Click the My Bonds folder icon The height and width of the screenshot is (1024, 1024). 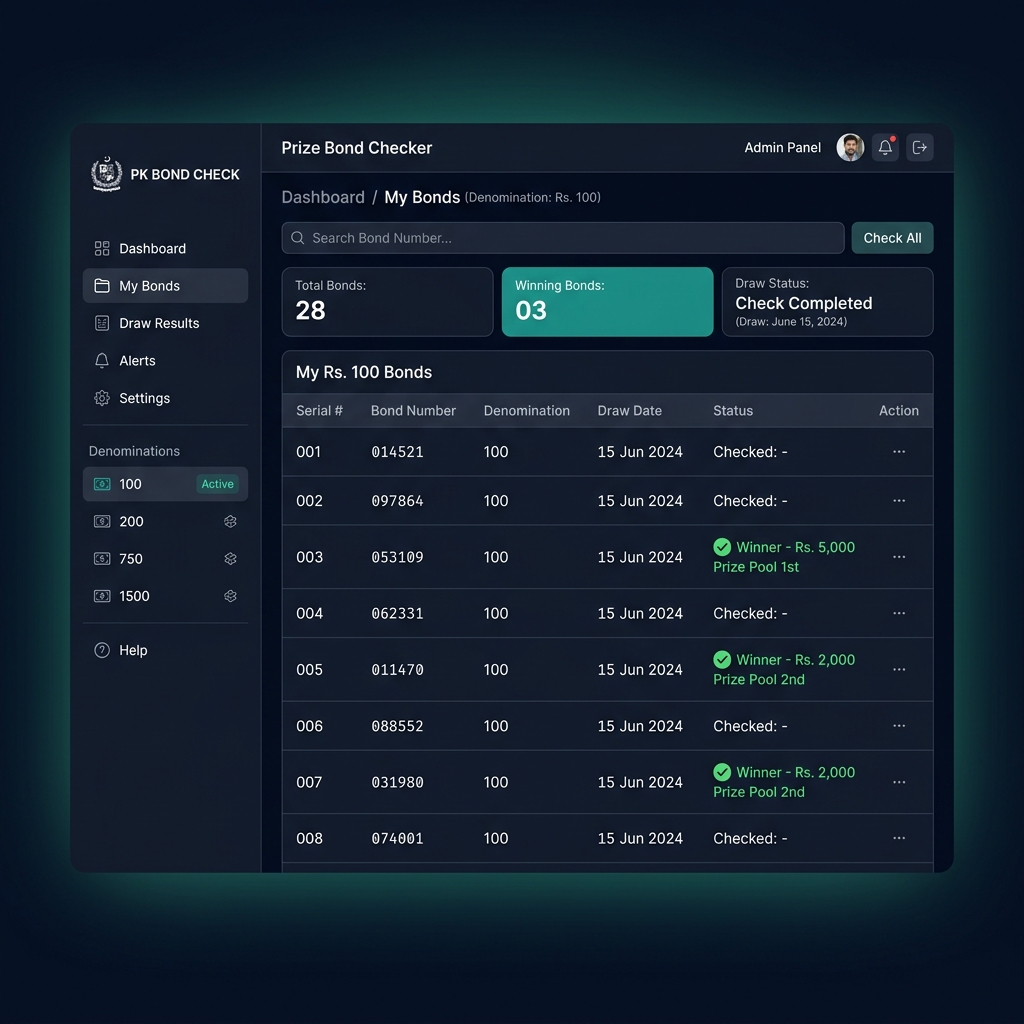[102, 286]
